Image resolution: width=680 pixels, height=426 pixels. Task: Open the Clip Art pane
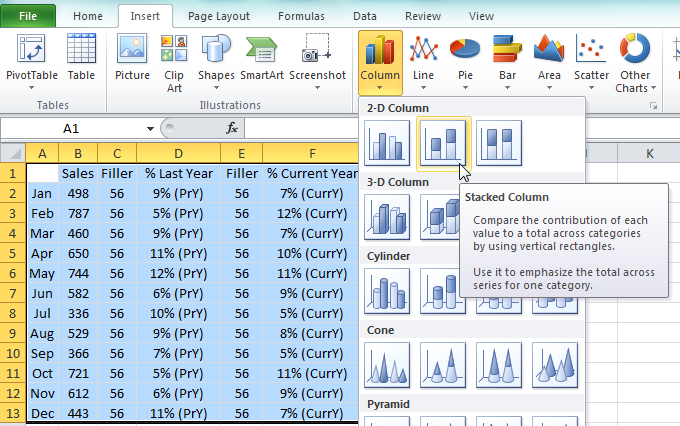[174, 63]
